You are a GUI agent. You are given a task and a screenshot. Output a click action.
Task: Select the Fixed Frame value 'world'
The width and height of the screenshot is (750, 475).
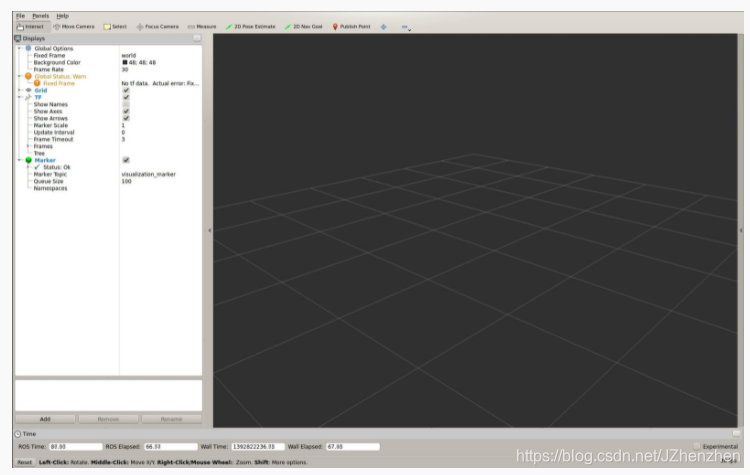tap(129, 55)
